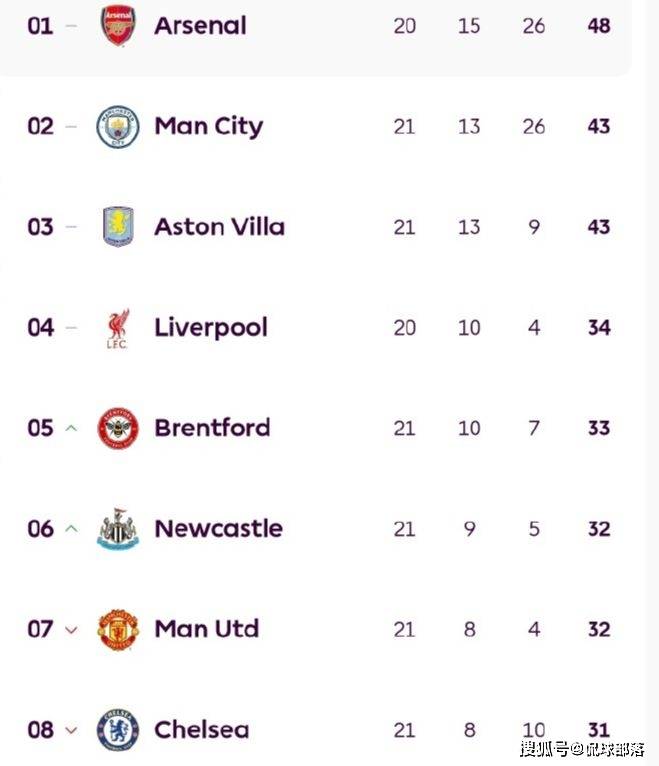The image size is (659, 766).
Task: Click Chelsea's down-arrow position indicator
Action: pos(71,730)
